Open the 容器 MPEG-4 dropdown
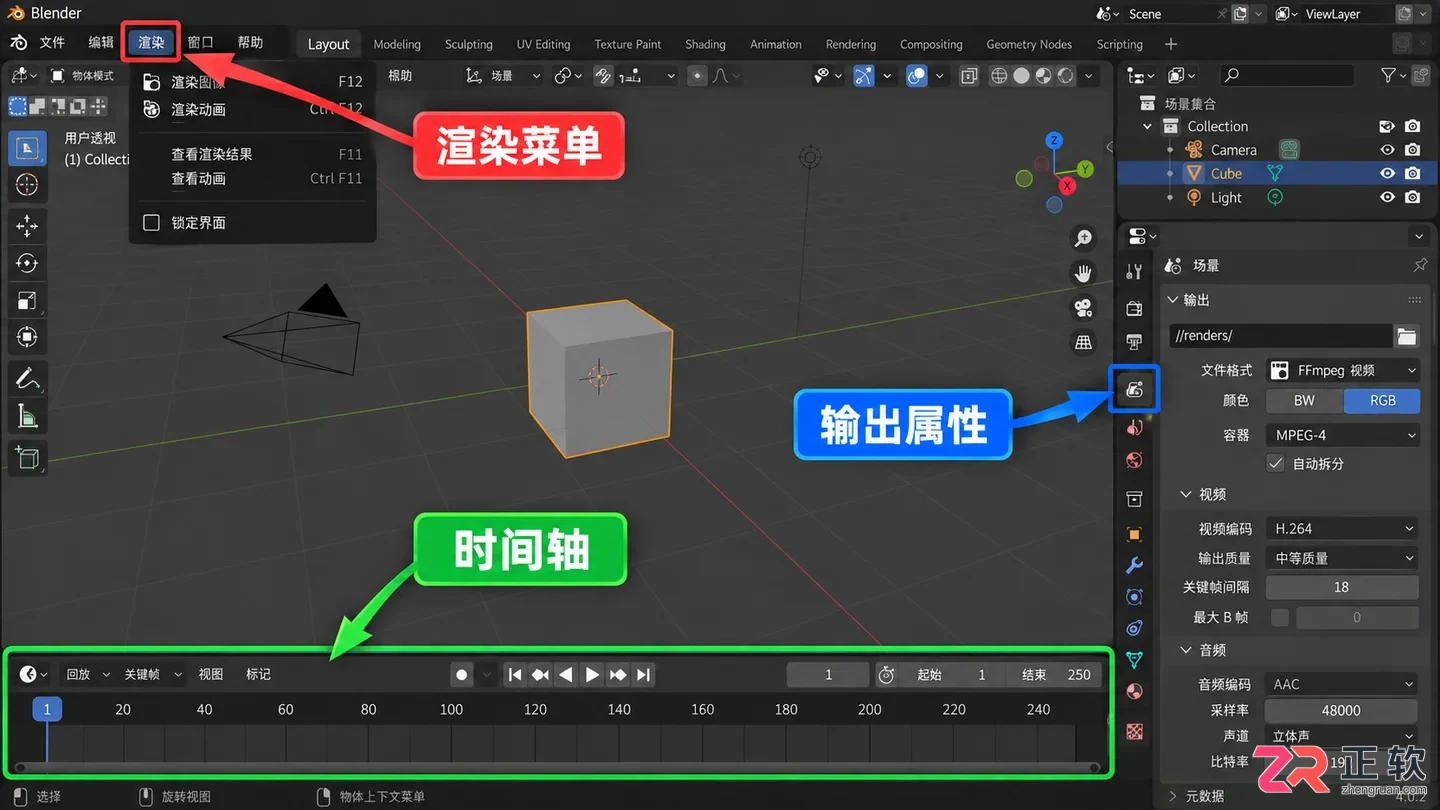The image size is (1440, 810). tap(1343, 435)
